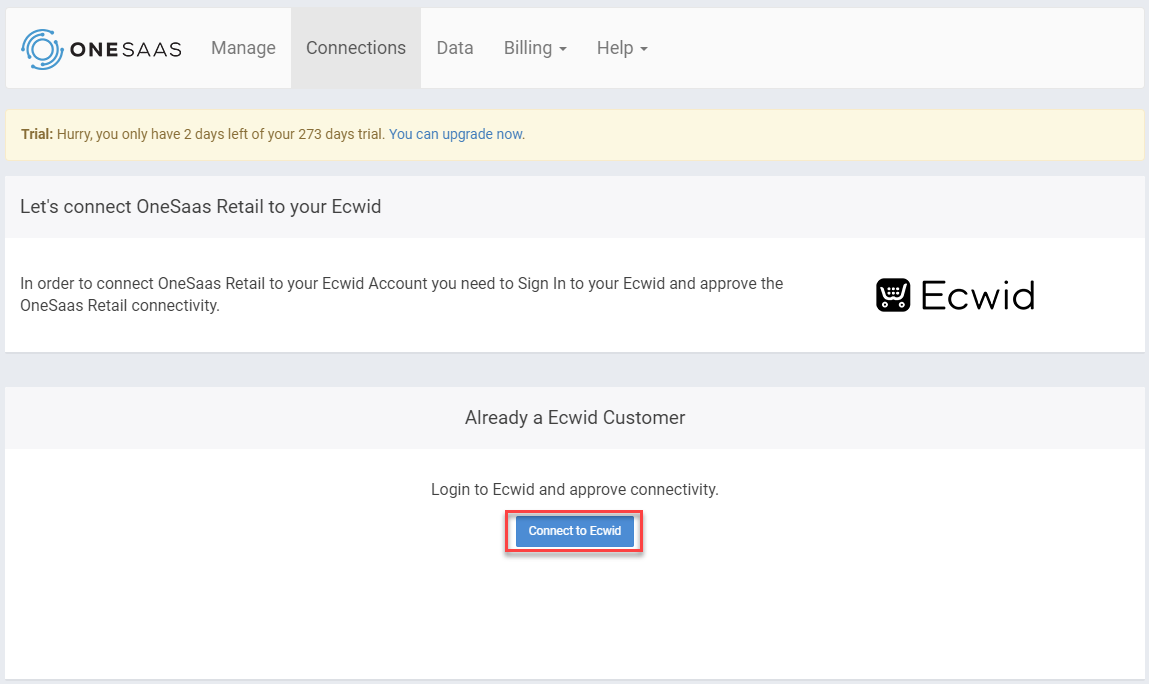Click the OneSaas logo
Screen dimensions: 1149x684
pos(101,49)
